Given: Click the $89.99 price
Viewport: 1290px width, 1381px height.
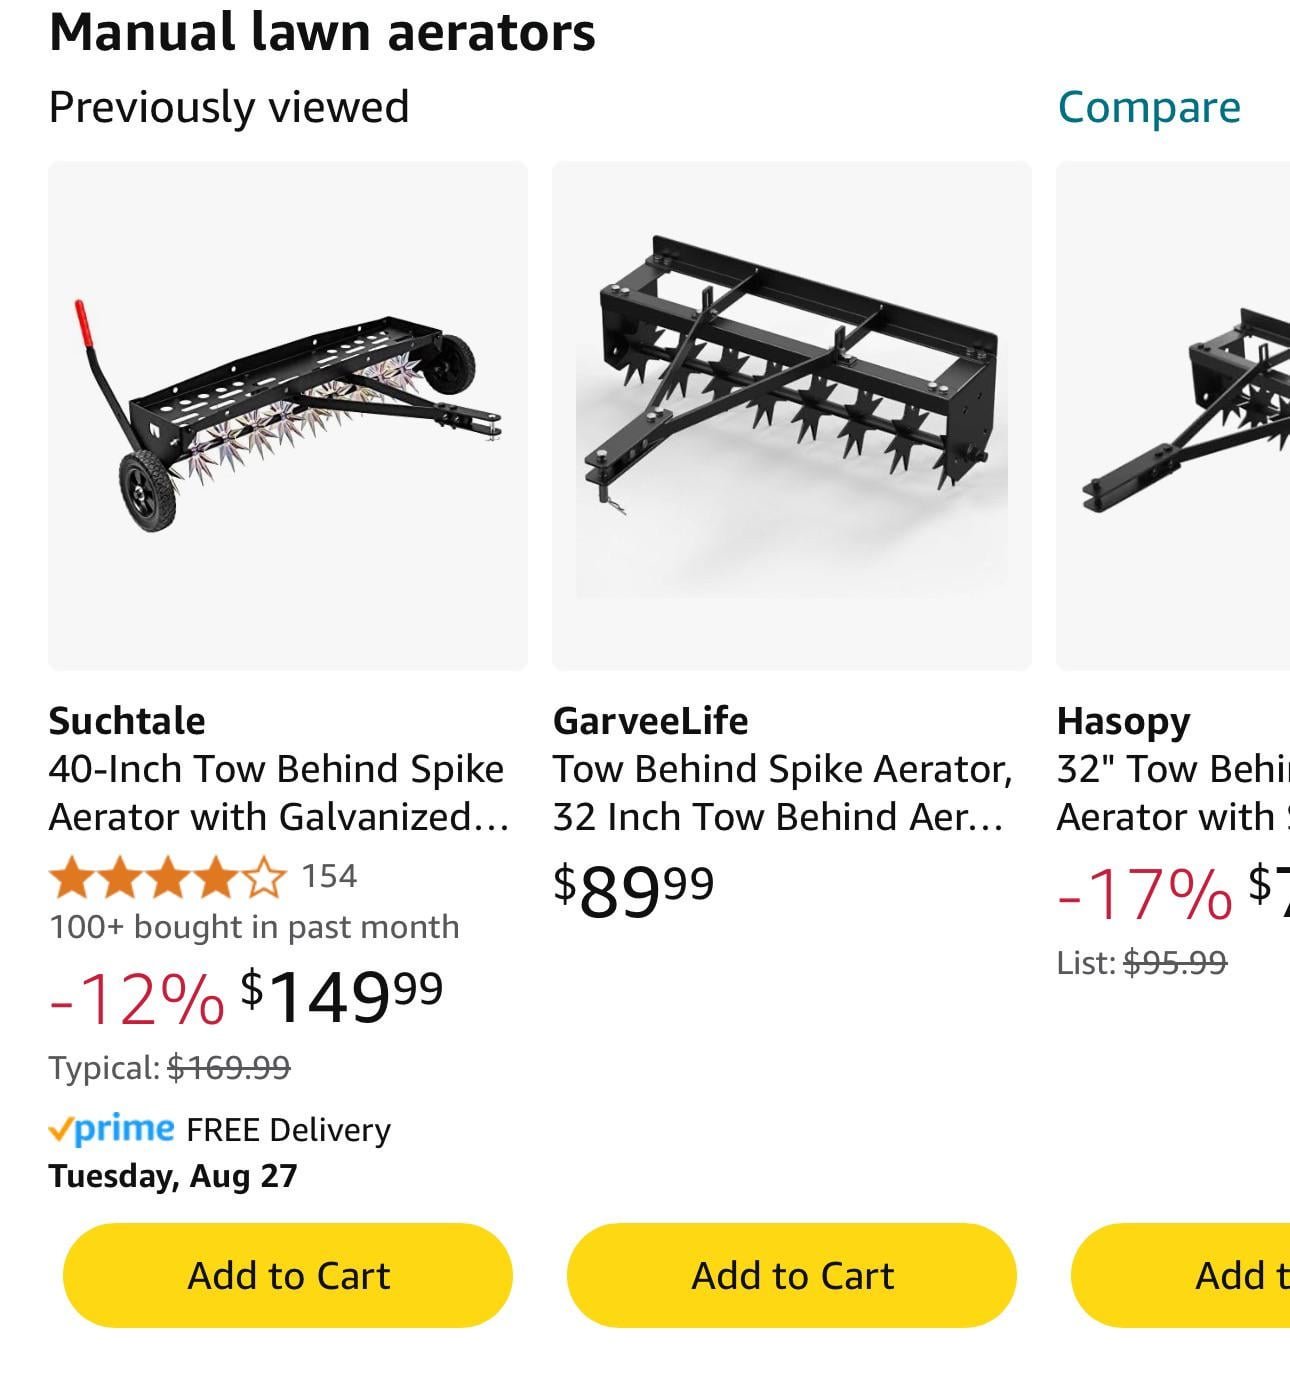Looking at the screenshot, I should click(x=634, y=888).
